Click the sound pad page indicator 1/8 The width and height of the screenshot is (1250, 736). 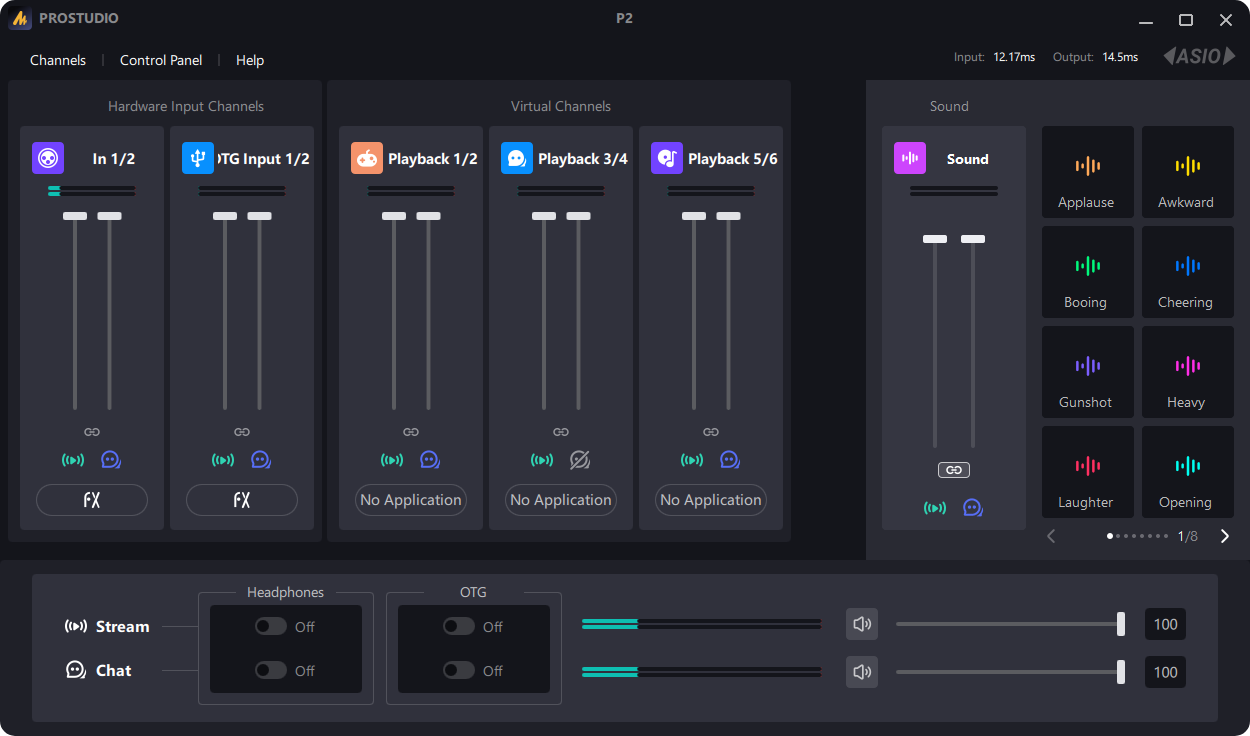[1187, 536]
